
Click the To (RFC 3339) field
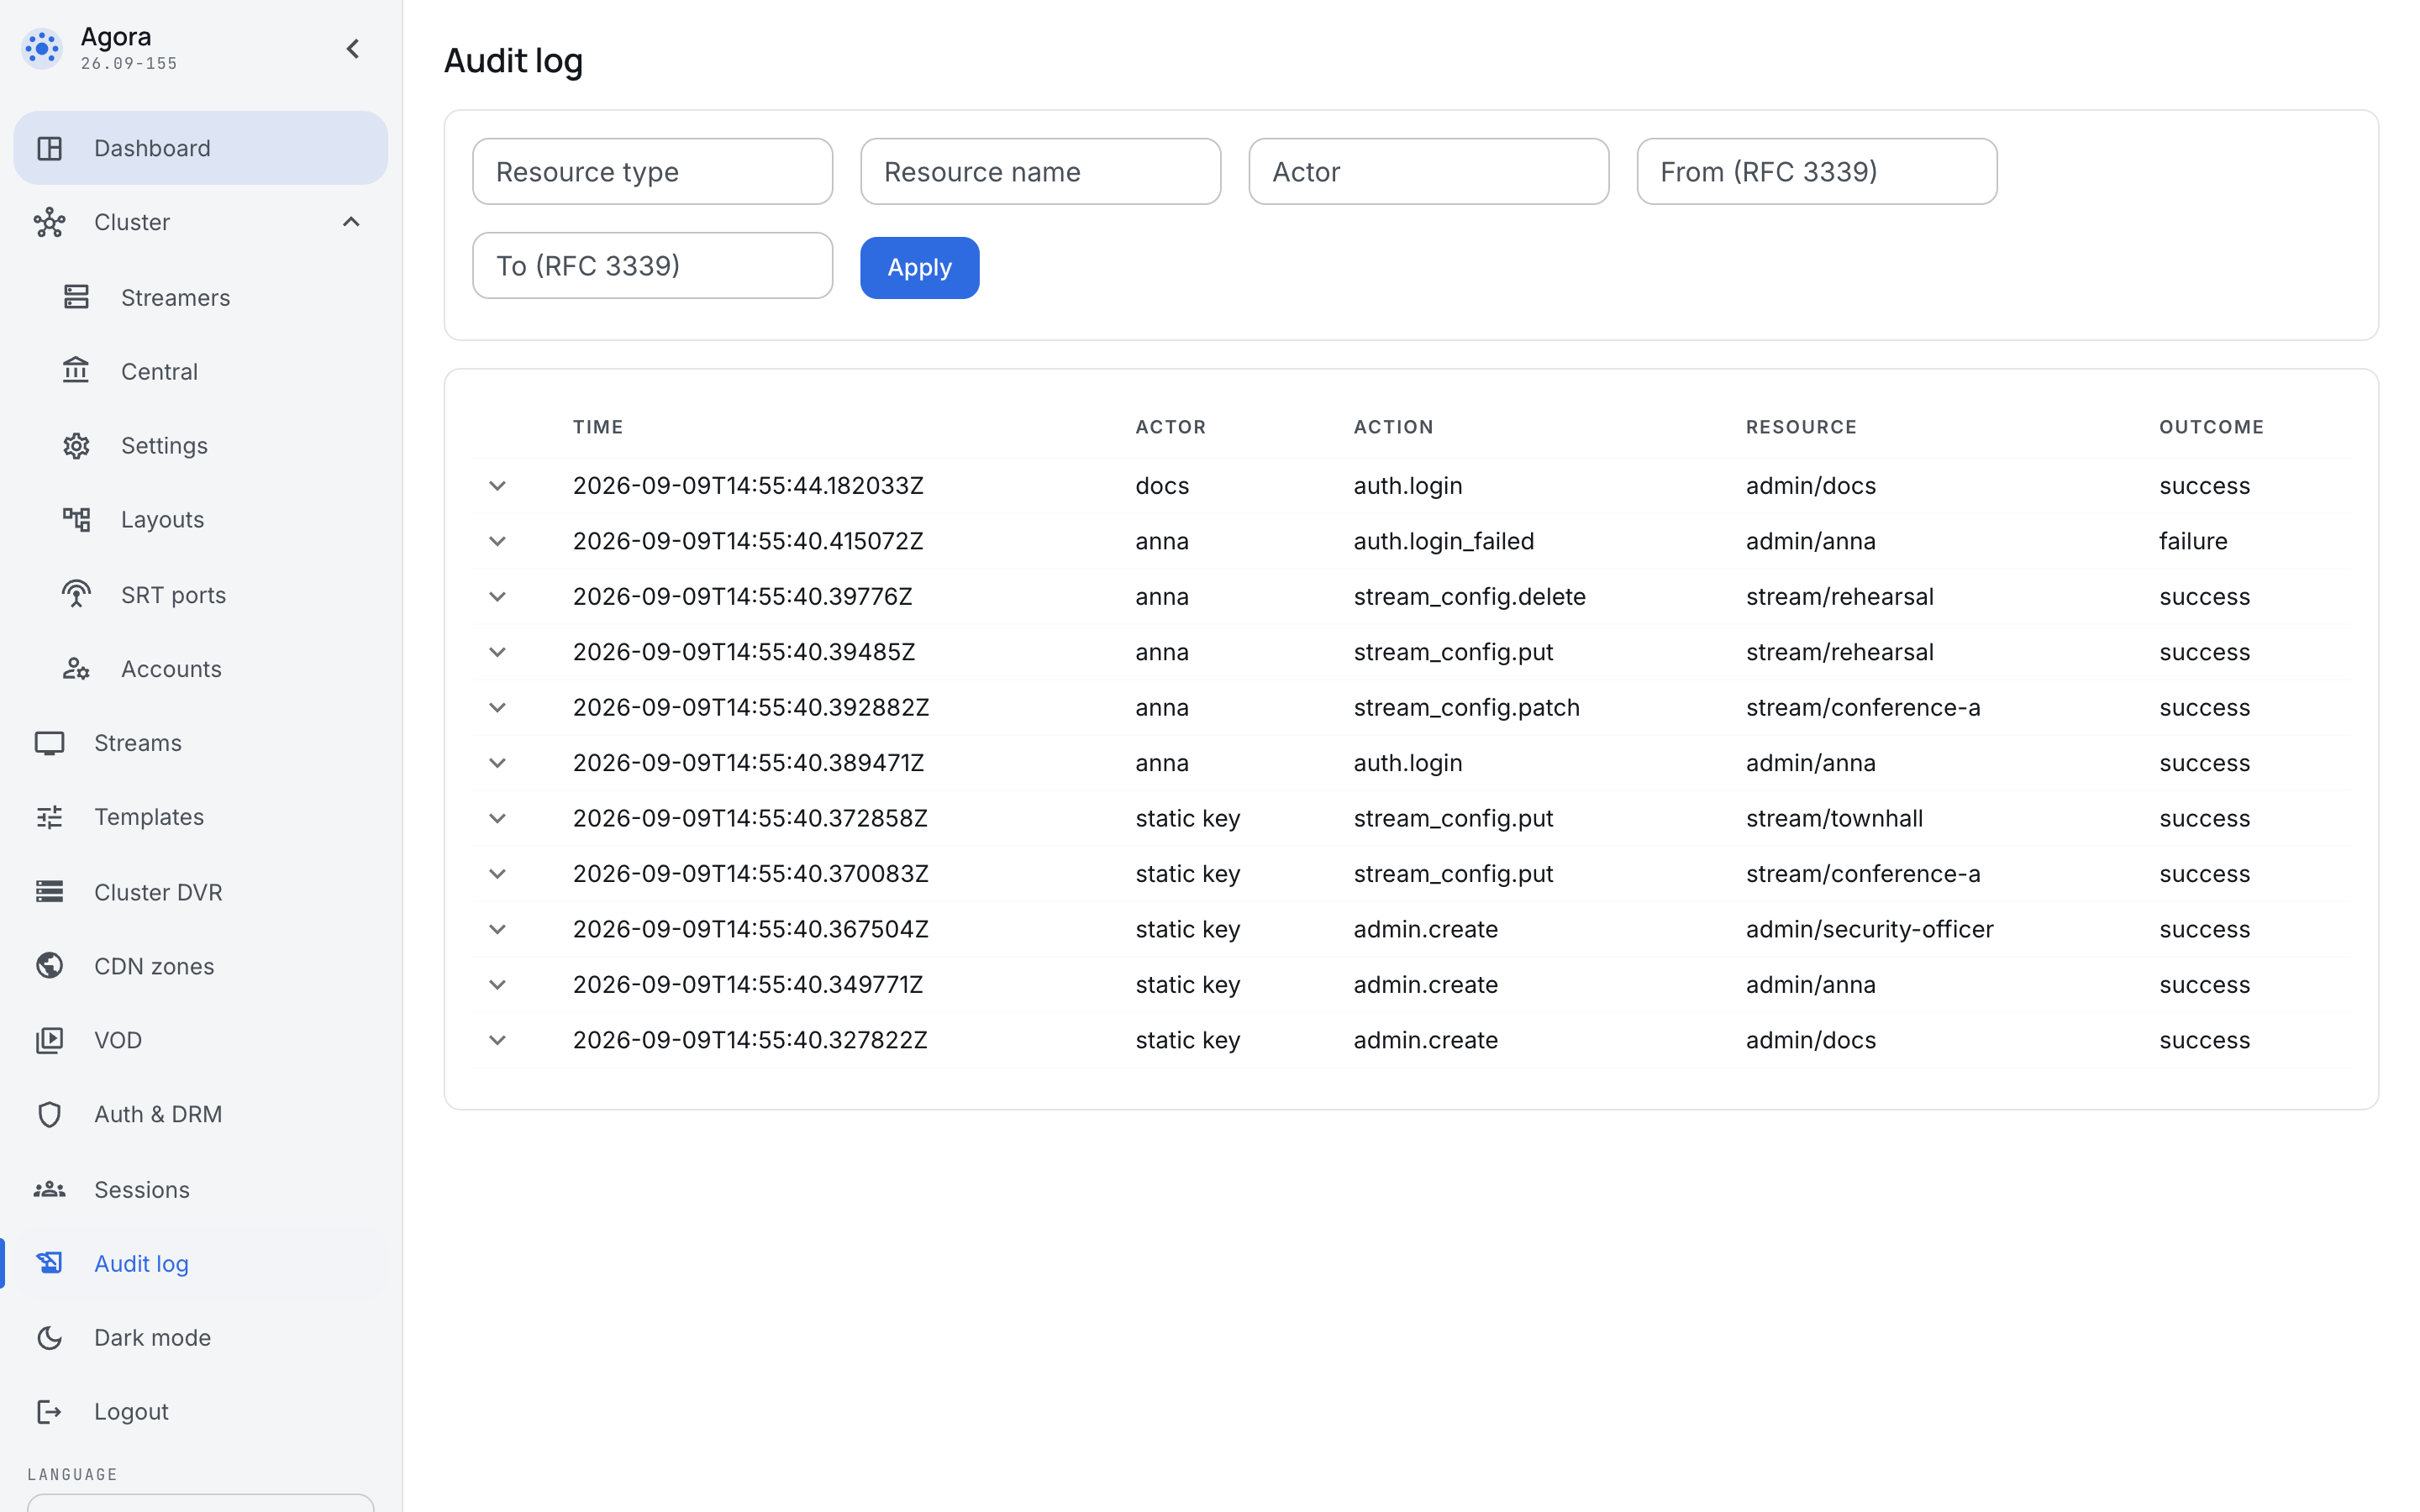[x=652, y=265]
